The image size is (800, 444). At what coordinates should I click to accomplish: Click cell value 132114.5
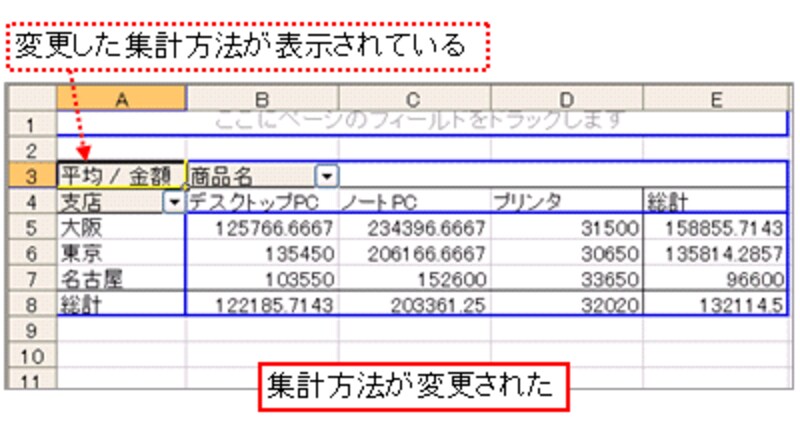coord(716,305)
